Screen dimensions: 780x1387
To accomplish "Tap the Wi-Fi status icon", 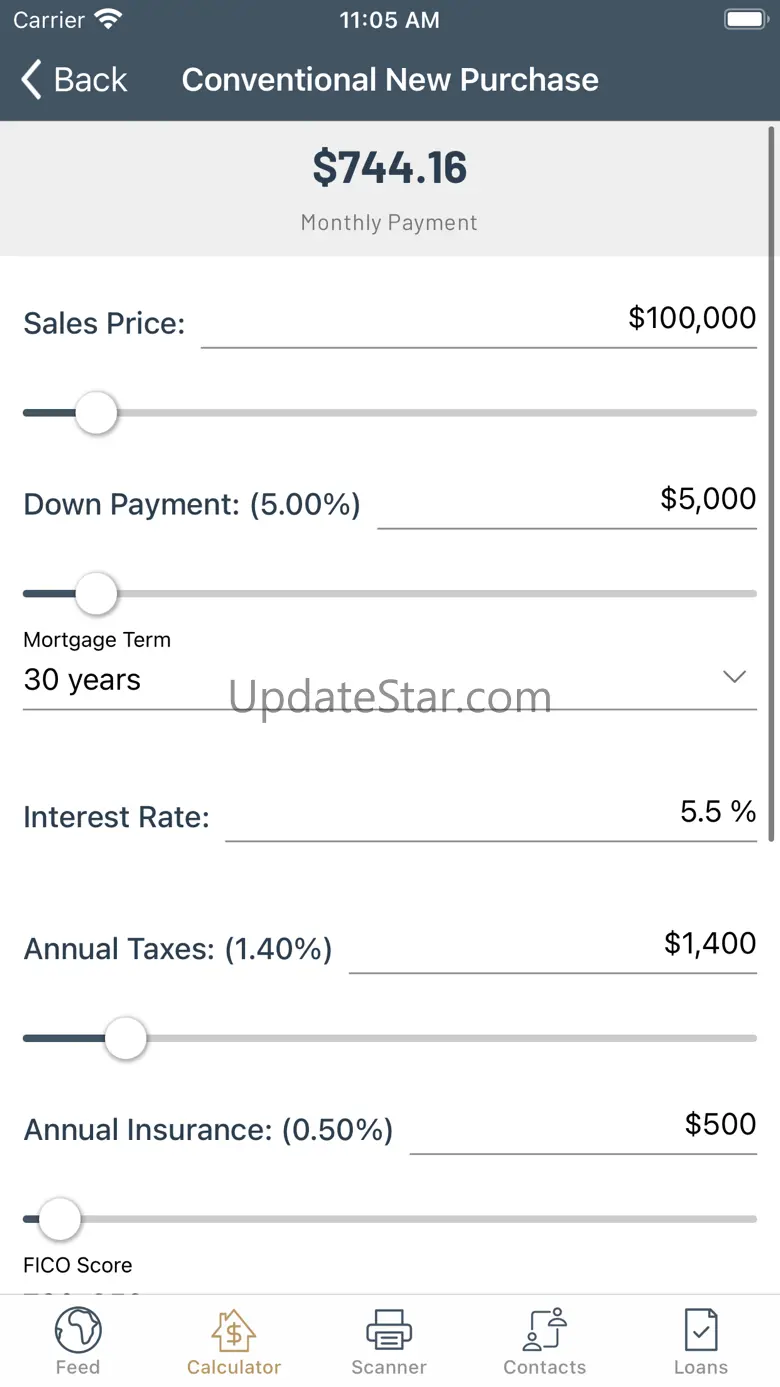I will click(x=107, y=20).
